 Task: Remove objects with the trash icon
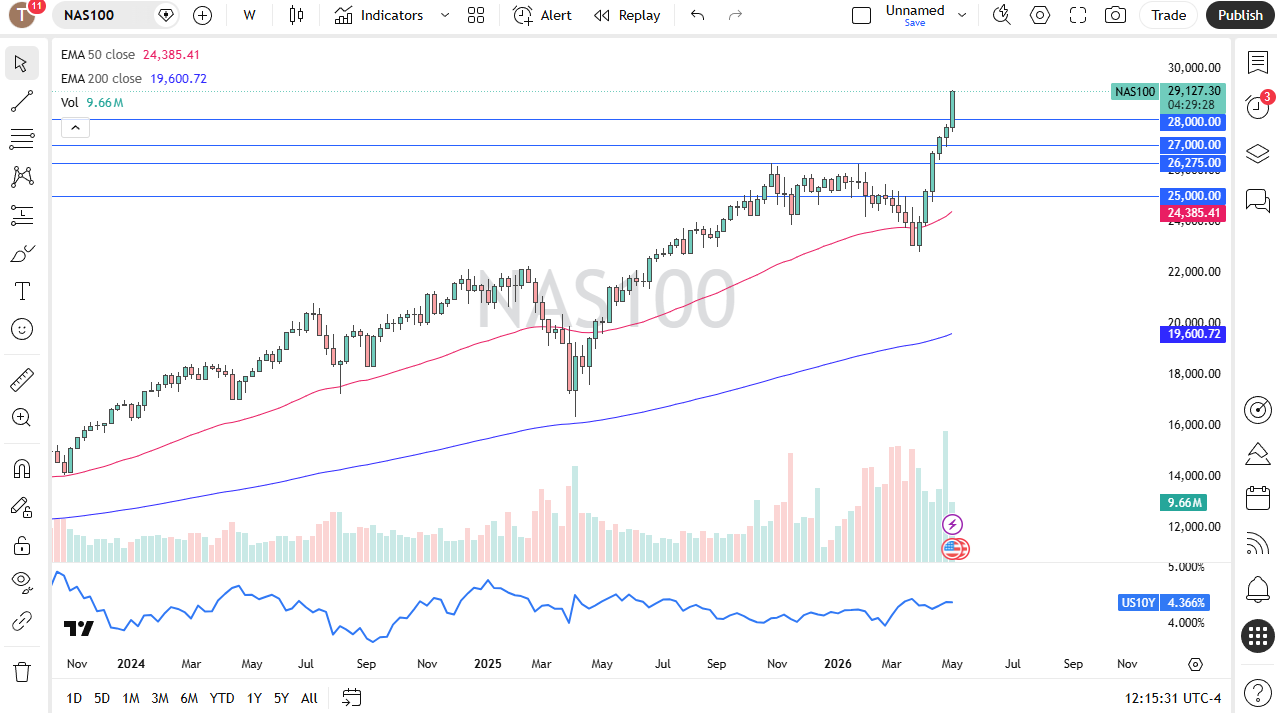coord(22,671)
